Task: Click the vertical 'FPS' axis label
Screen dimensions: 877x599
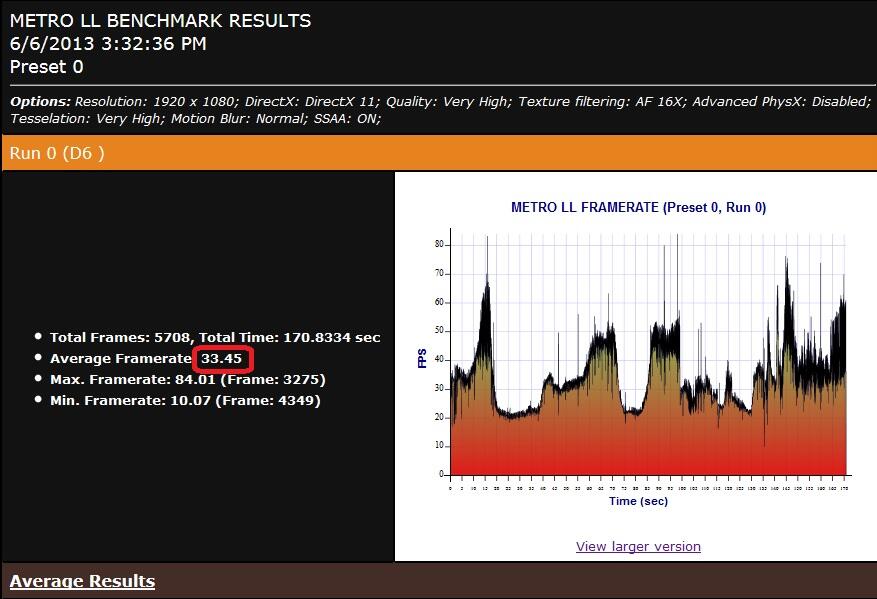Action: (422, 359)
